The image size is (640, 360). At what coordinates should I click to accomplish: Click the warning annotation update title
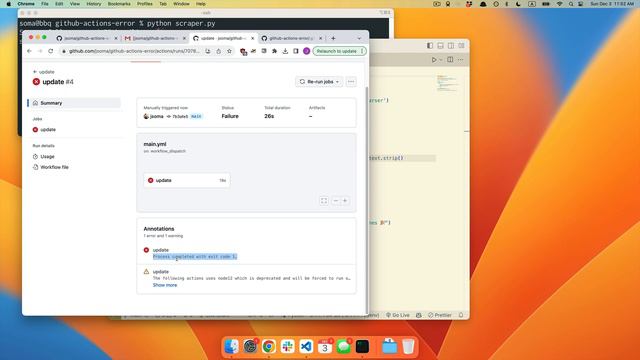(160, 271)
